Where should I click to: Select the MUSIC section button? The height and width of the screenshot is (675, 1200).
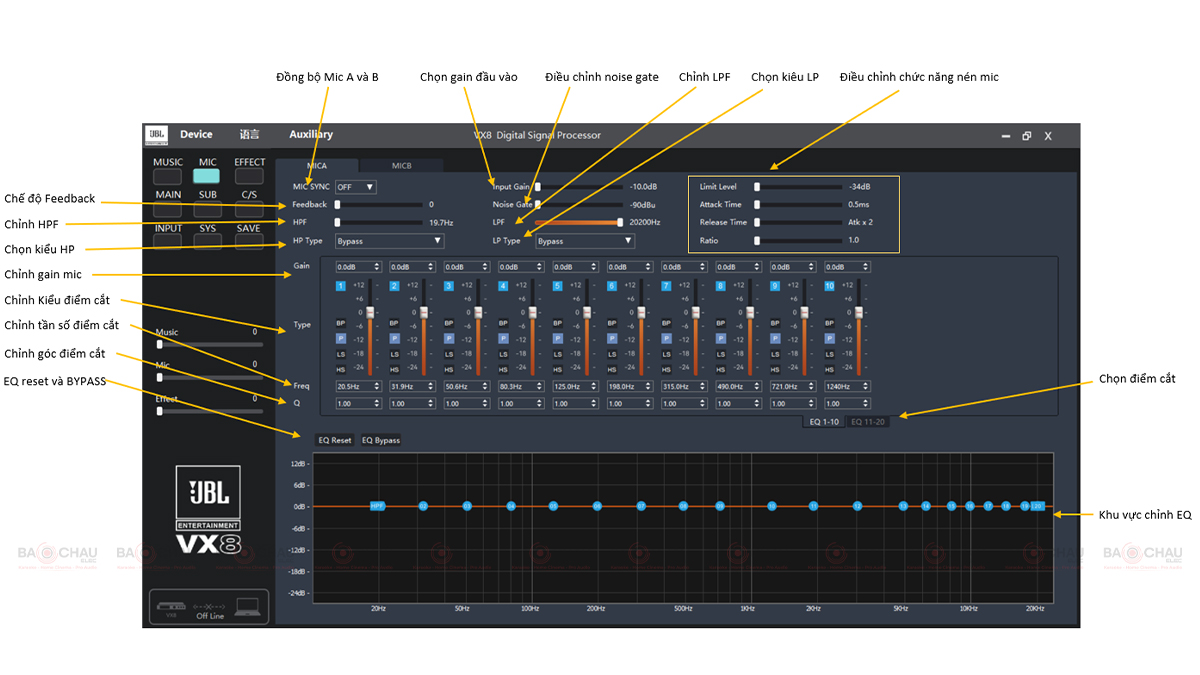click(x=168, y=176)
